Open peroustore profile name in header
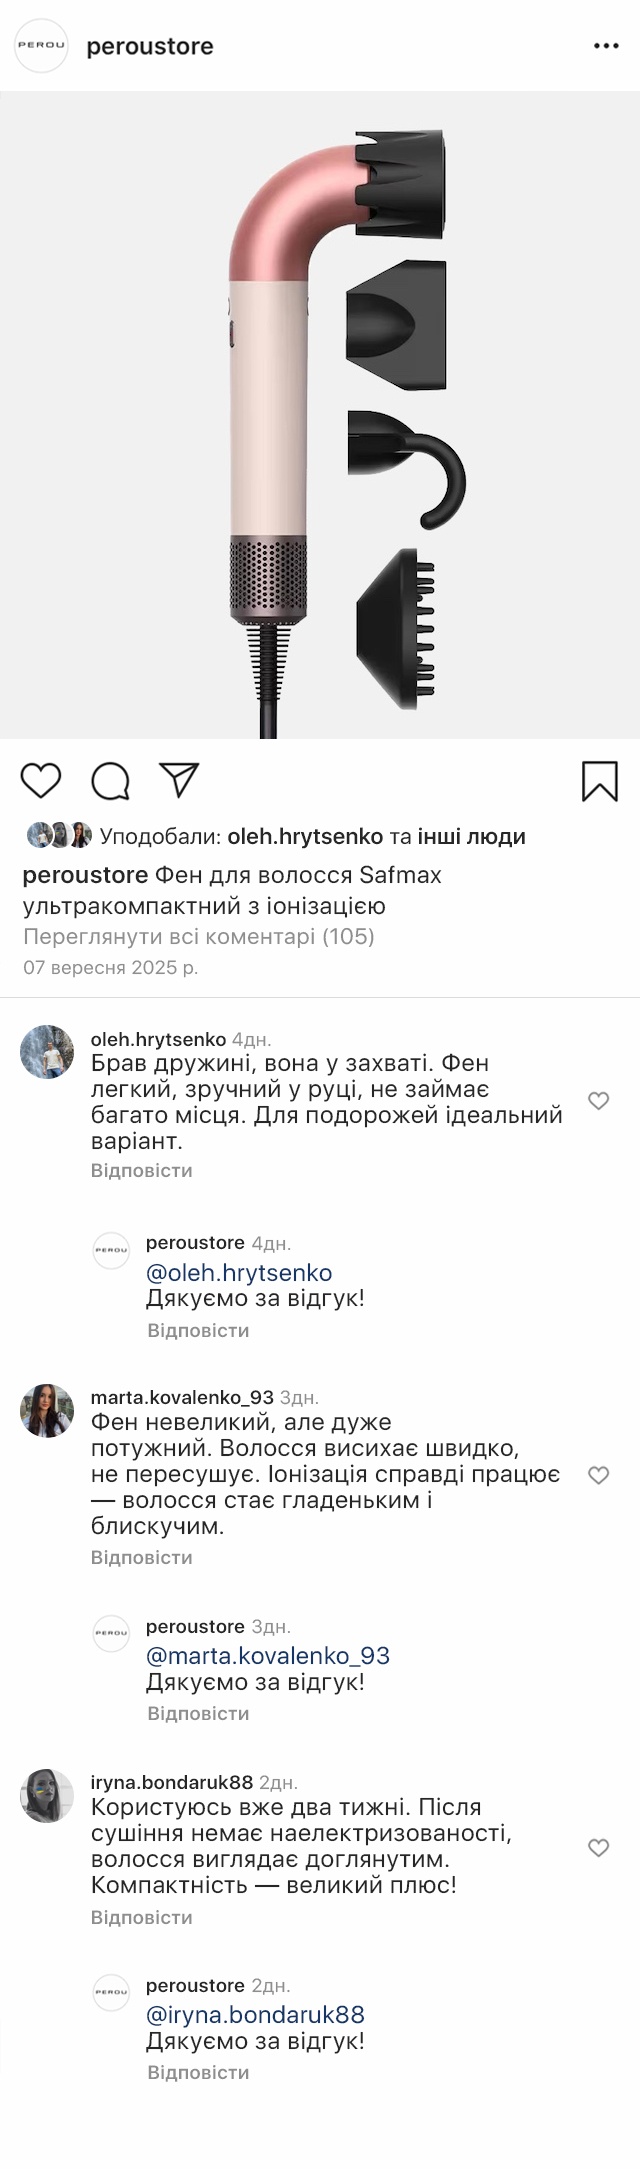Image resolution: width=640 pixels, height=2169 pixels. point(150,46)
